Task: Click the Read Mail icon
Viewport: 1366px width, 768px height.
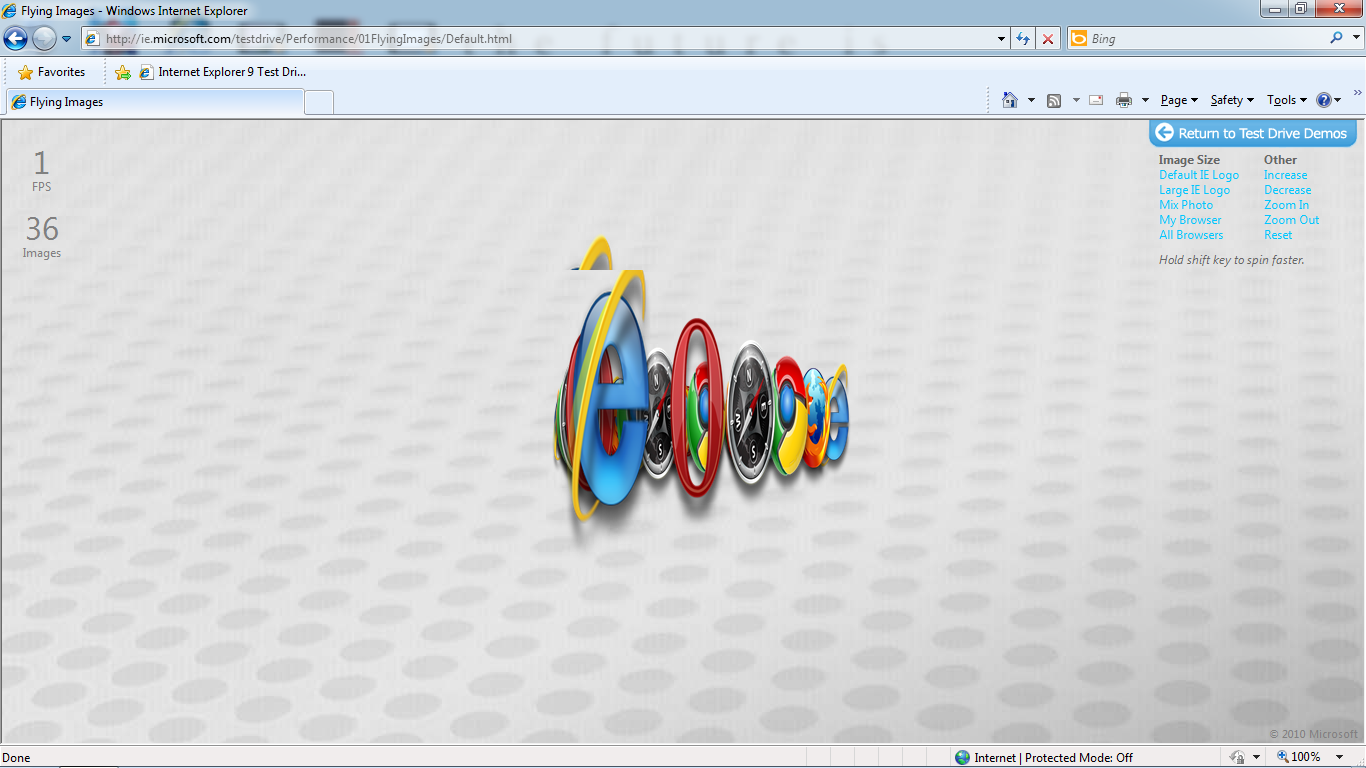Action: [x=1094, y=100]
